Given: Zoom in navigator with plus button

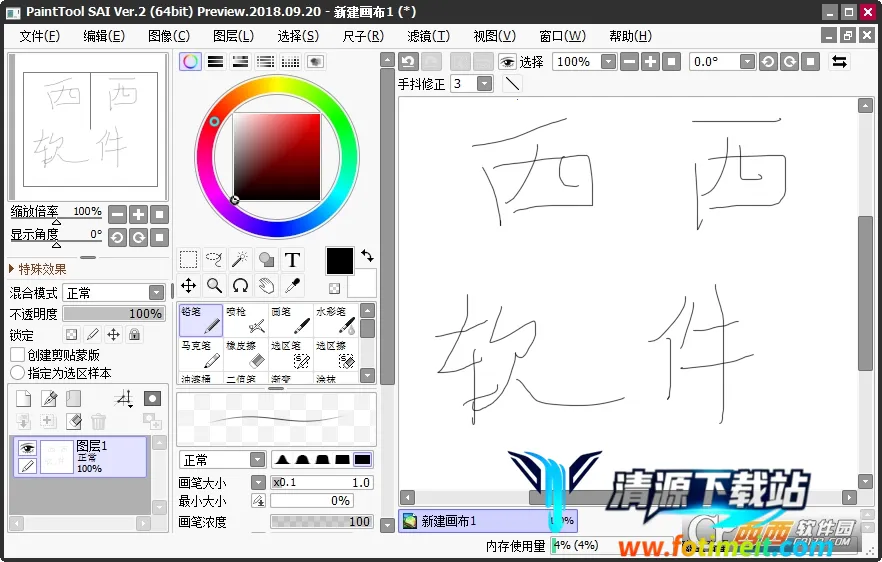Looking at the screenshot, I should (x=138, y=214).
